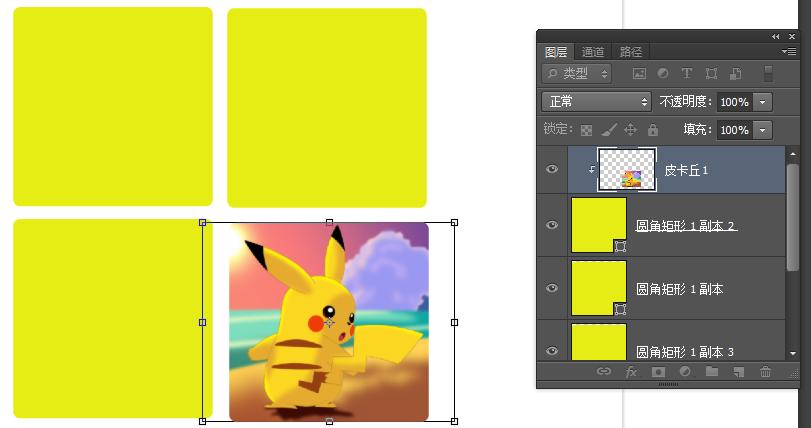Click the 圆角矩形 1 副本 2 thumbnail

[x=599, y=225]
